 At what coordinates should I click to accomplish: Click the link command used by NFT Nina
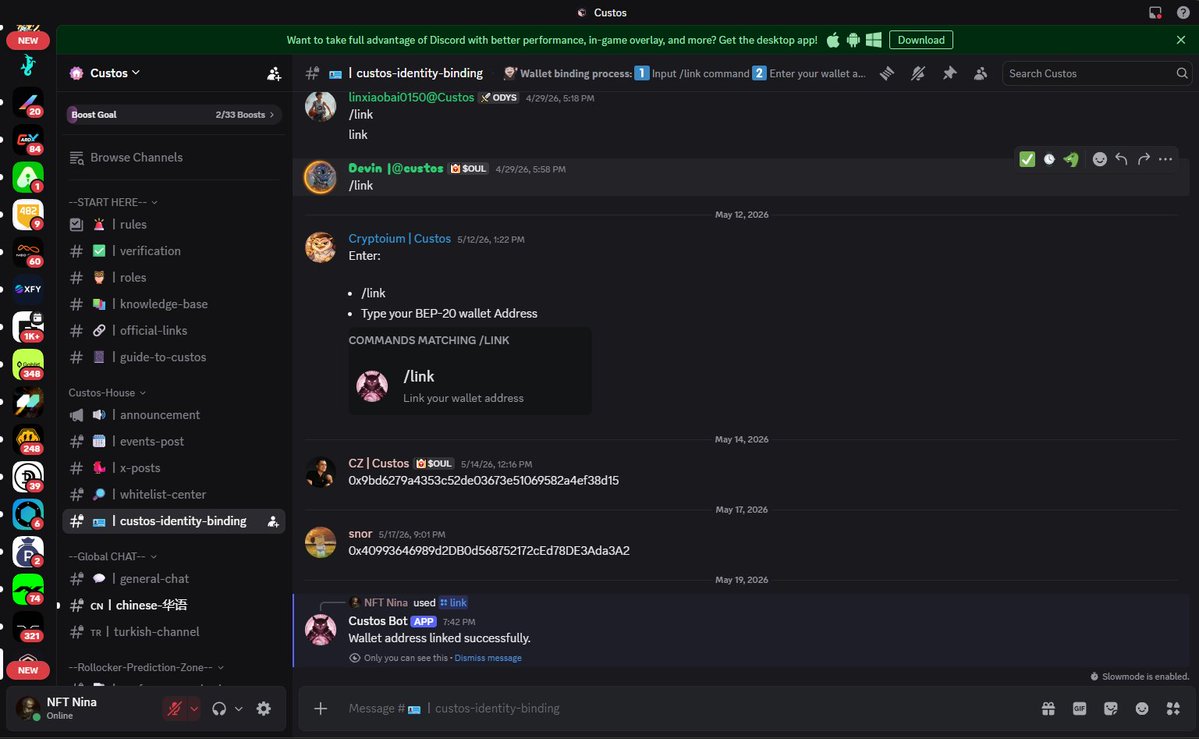click(453, 603)
